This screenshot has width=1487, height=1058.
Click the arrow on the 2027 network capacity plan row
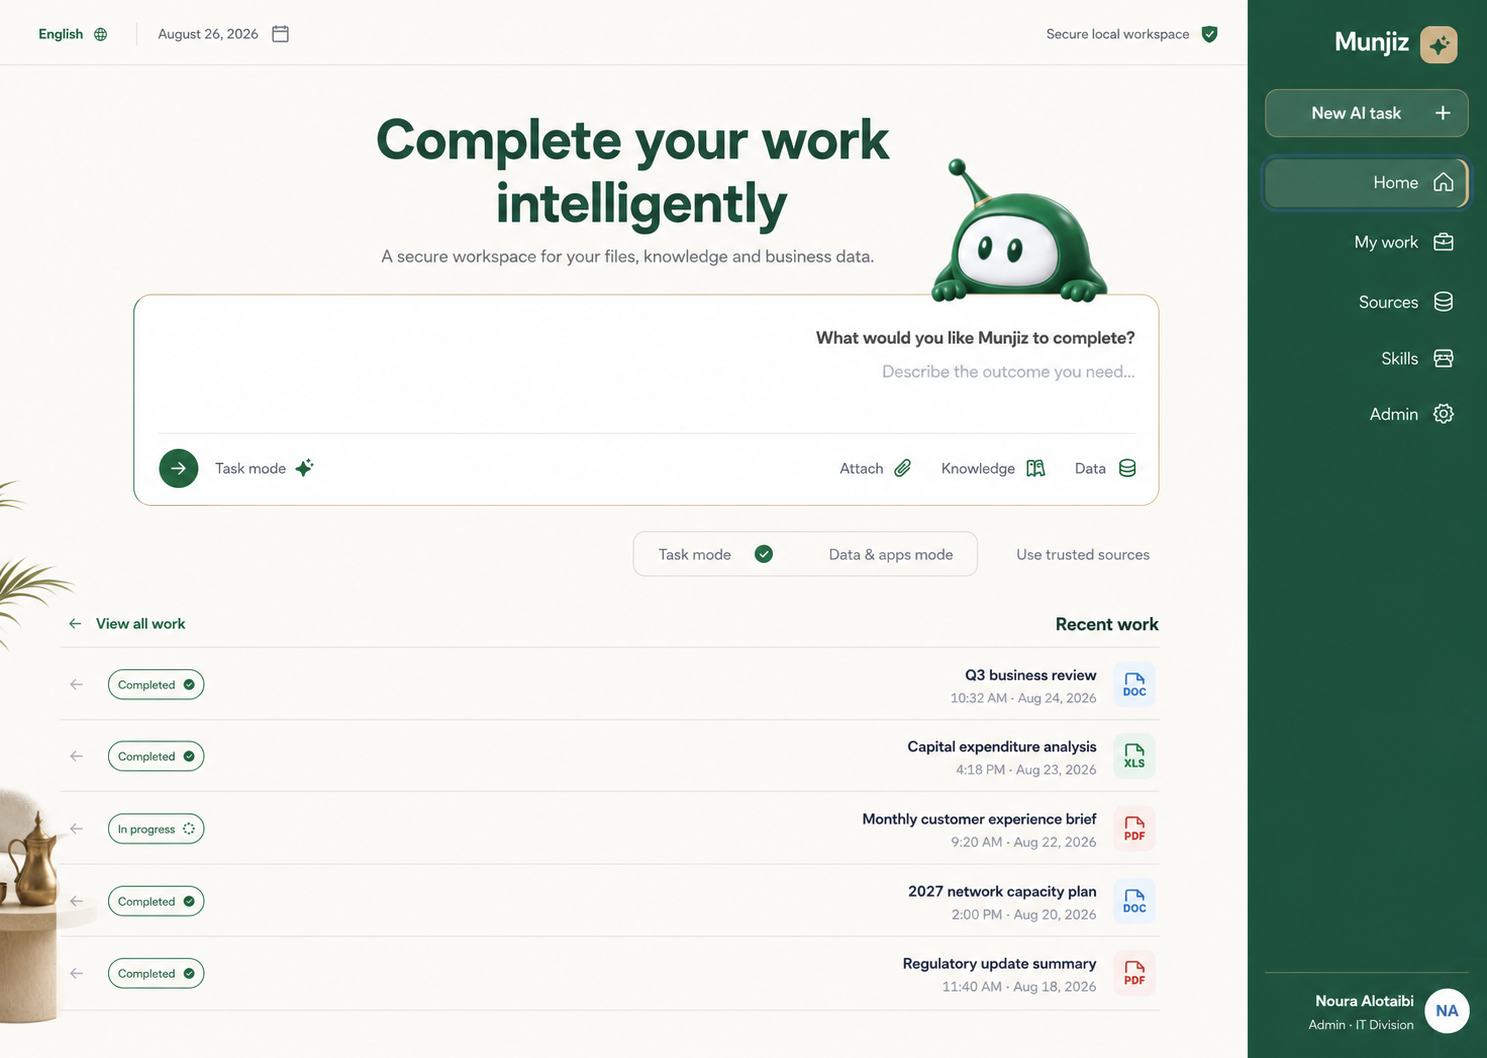pyautogui.click(x=76, y=901)
